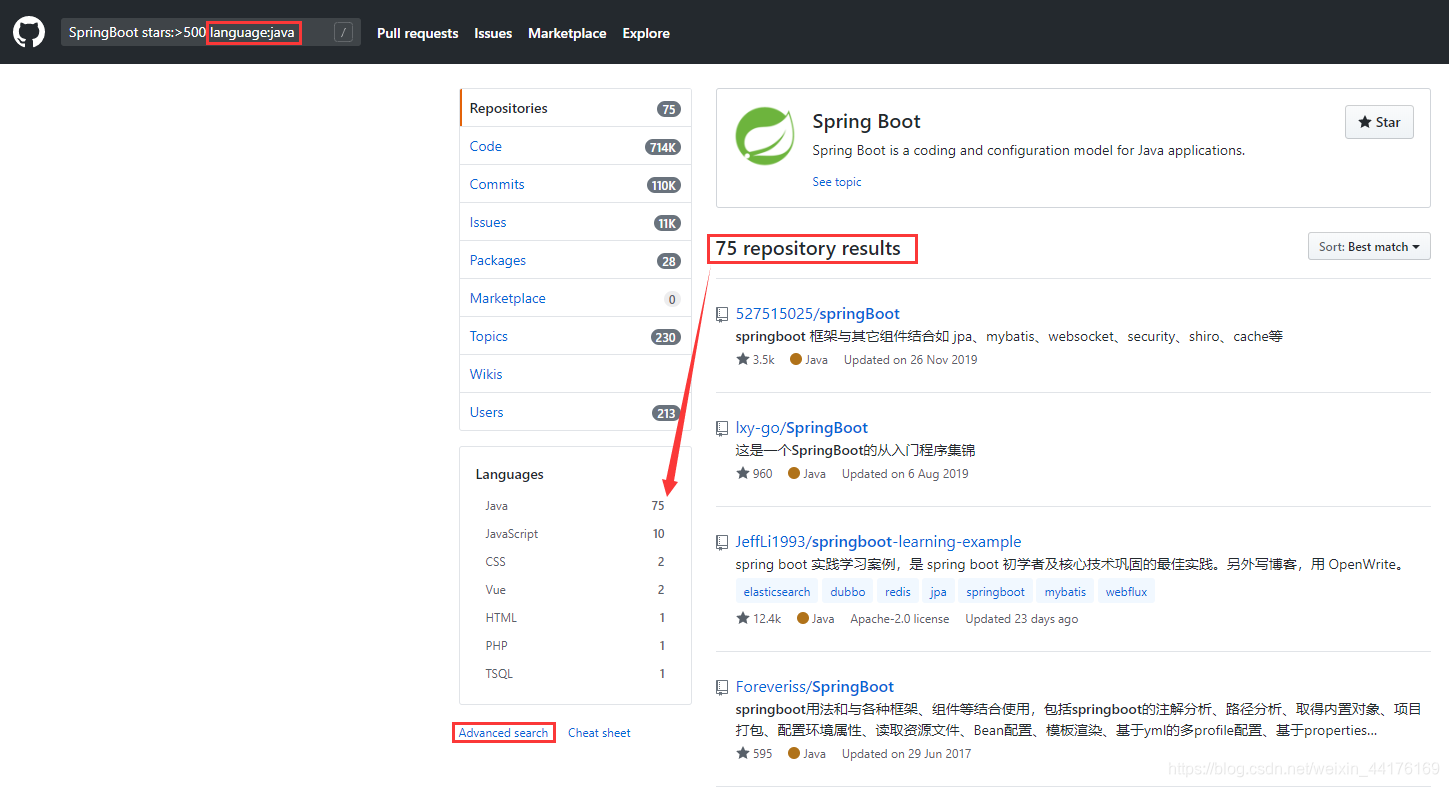Click the webflux topic tag
Viewport: 1449px width, 787px height.
tap(1127, 592)
